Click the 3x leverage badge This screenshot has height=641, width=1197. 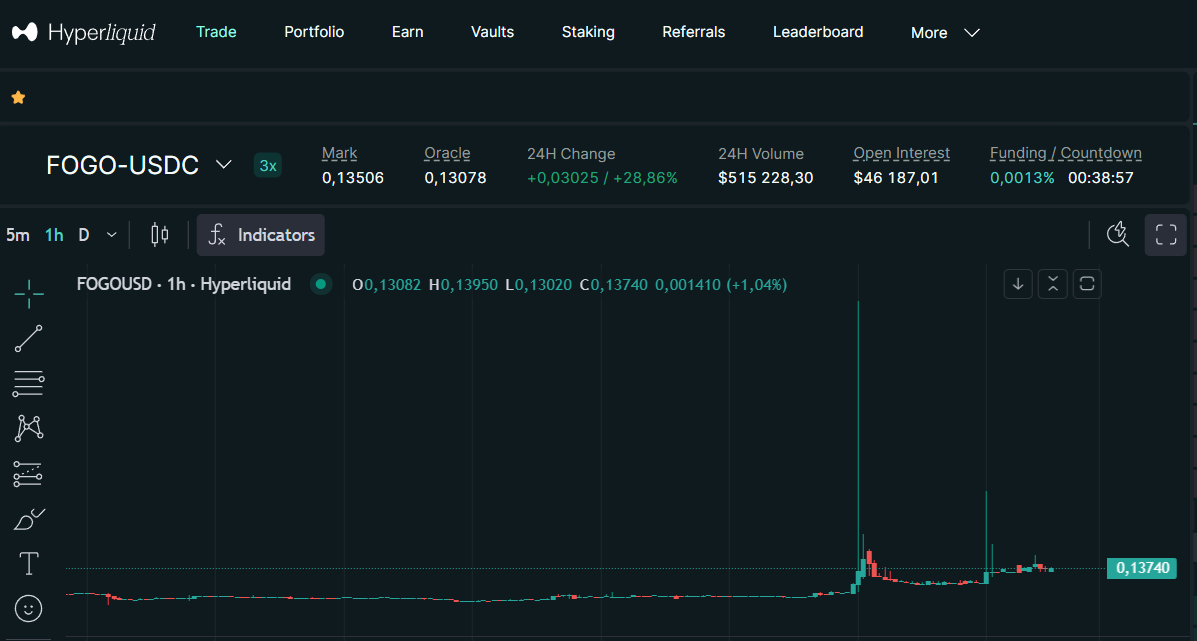pos(268,166)
